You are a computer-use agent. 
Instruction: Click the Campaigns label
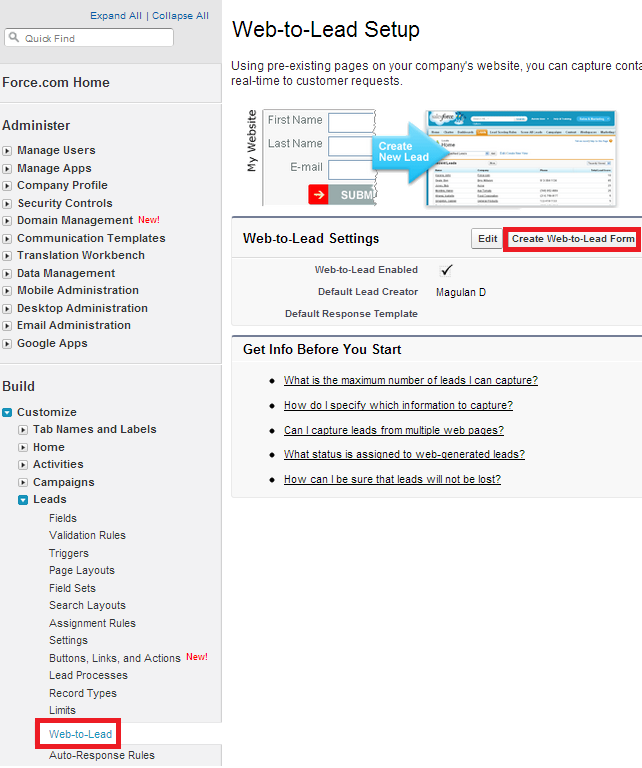point(64,482)
